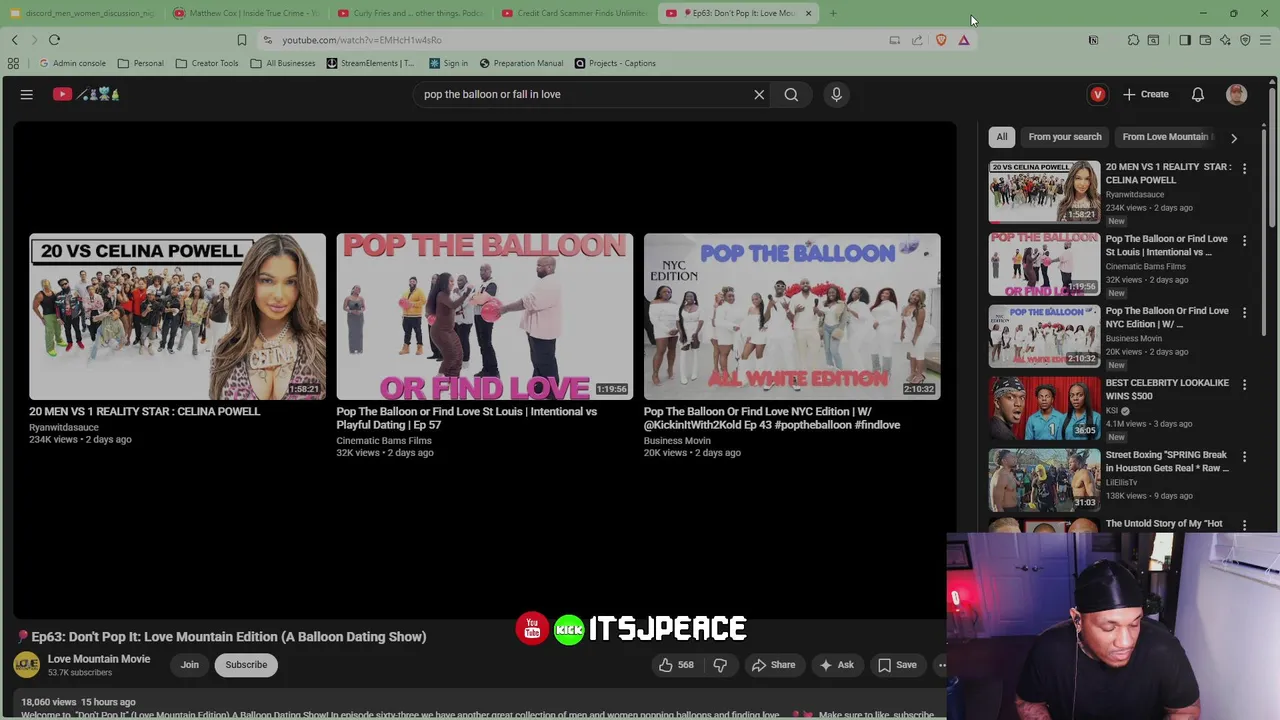Open the St Louis Pop The Balloon end-screen thumbnail
Viewport: 1280px width, 720px height.
485,316
